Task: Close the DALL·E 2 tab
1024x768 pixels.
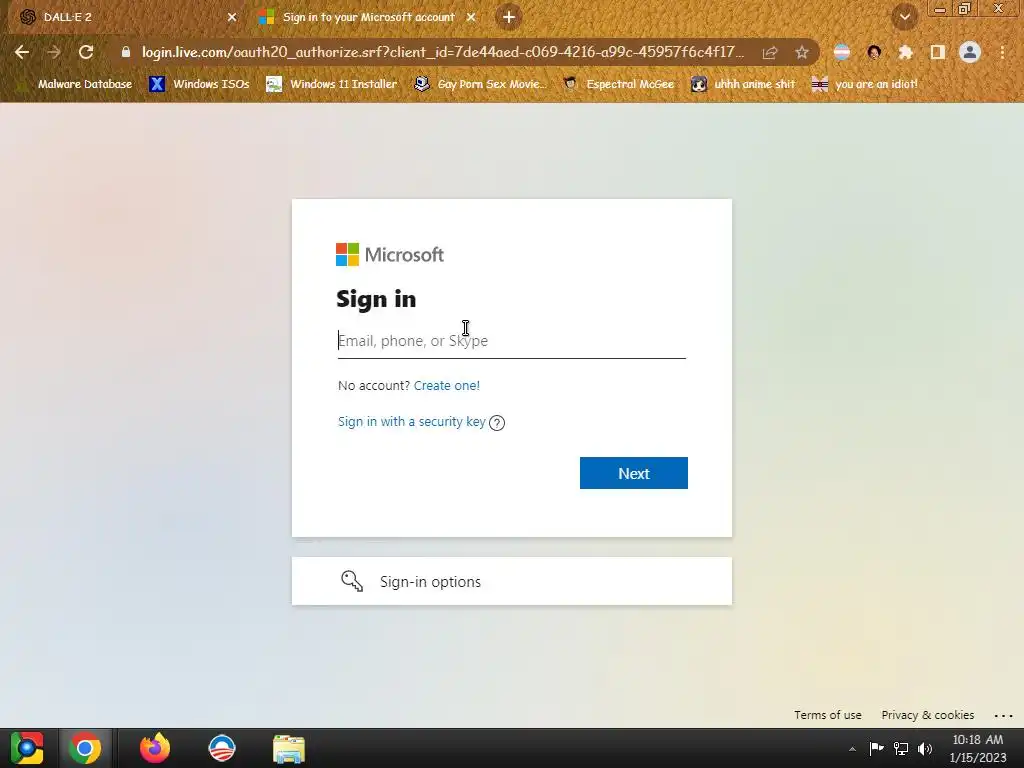Action: pyautogui.click(x=232, y=17)
